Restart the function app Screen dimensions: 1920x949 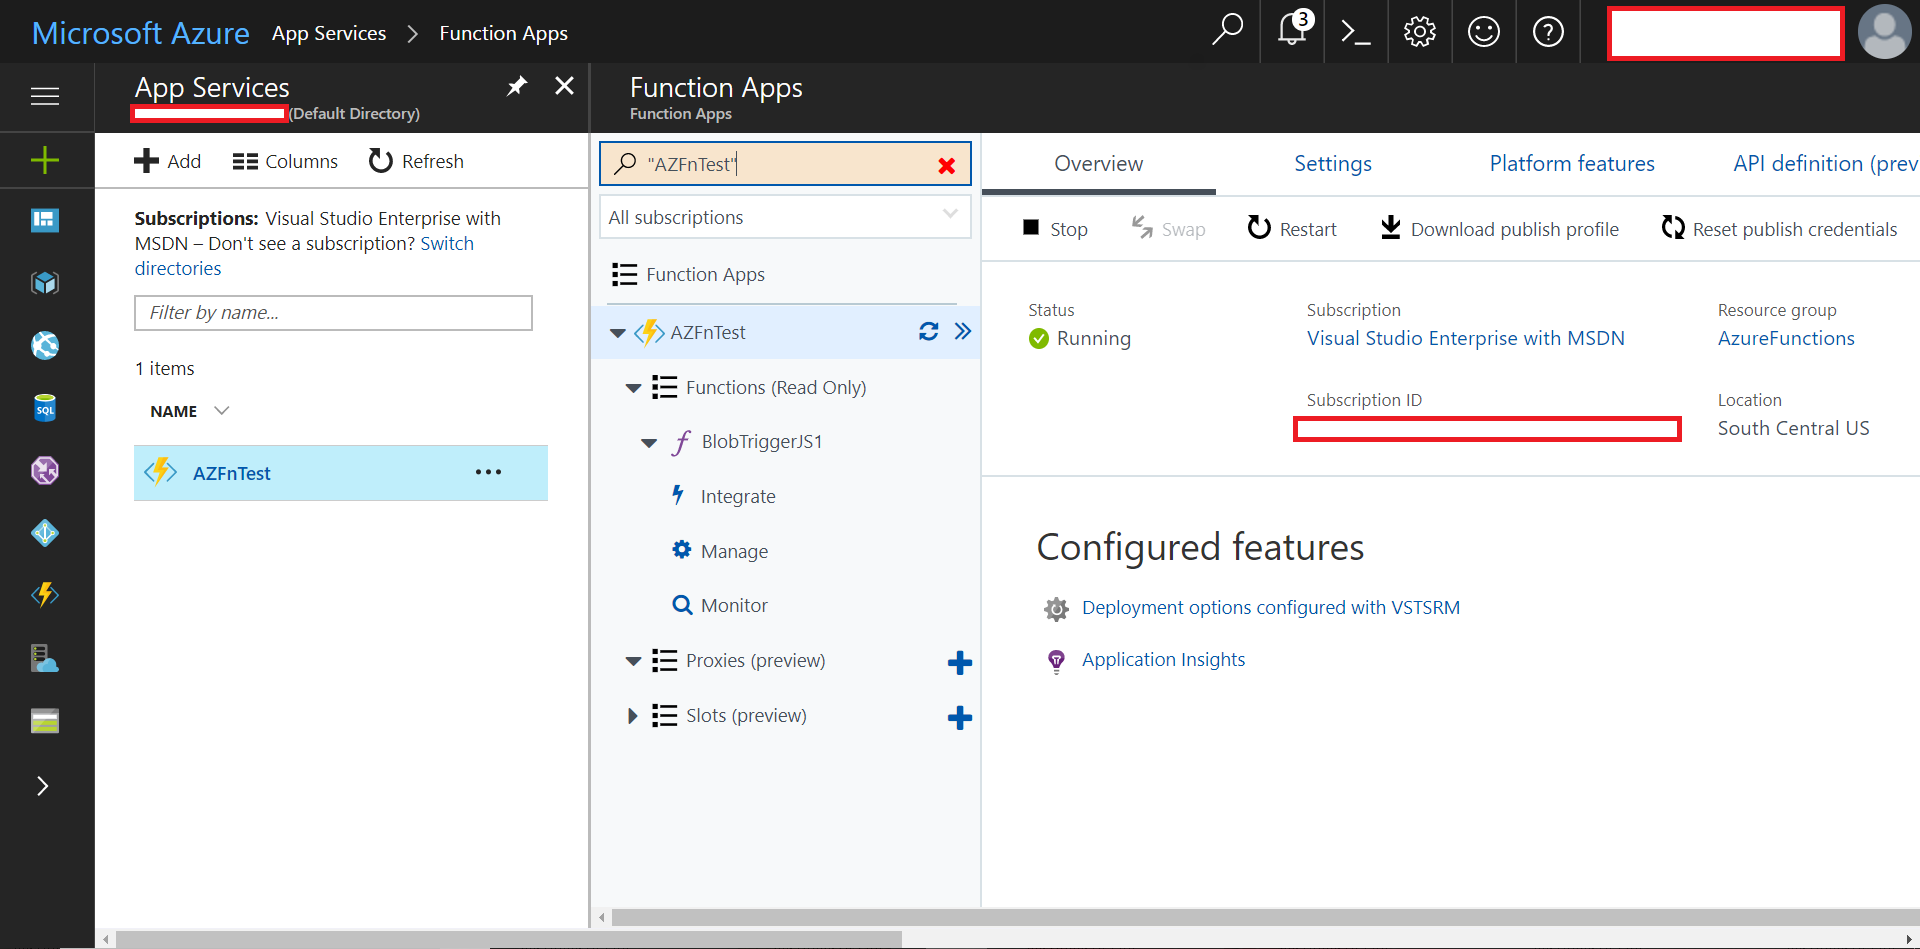1292,229
